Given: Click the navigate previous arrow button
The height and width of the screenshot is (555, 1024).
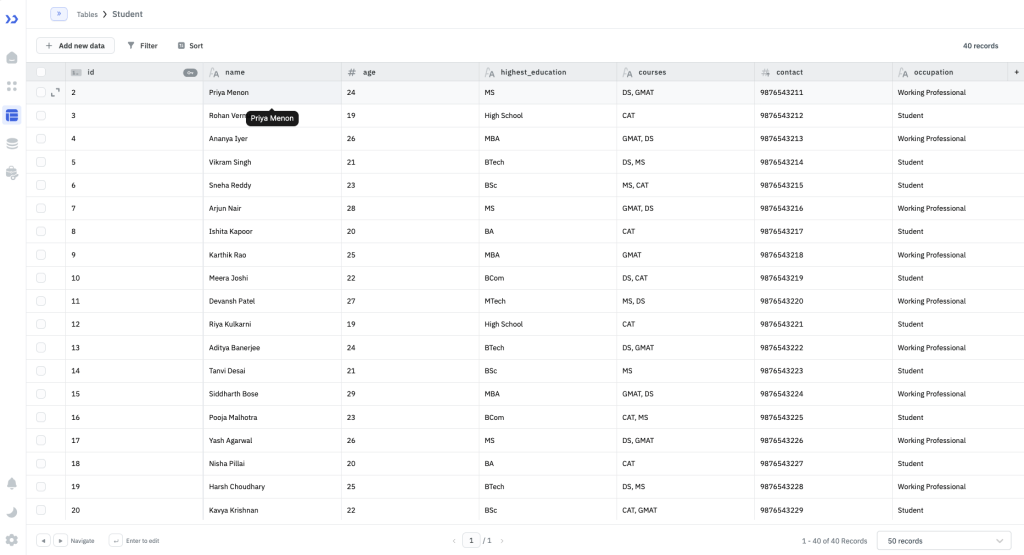Looking at the screenshot, I should [x=43, y=541].
